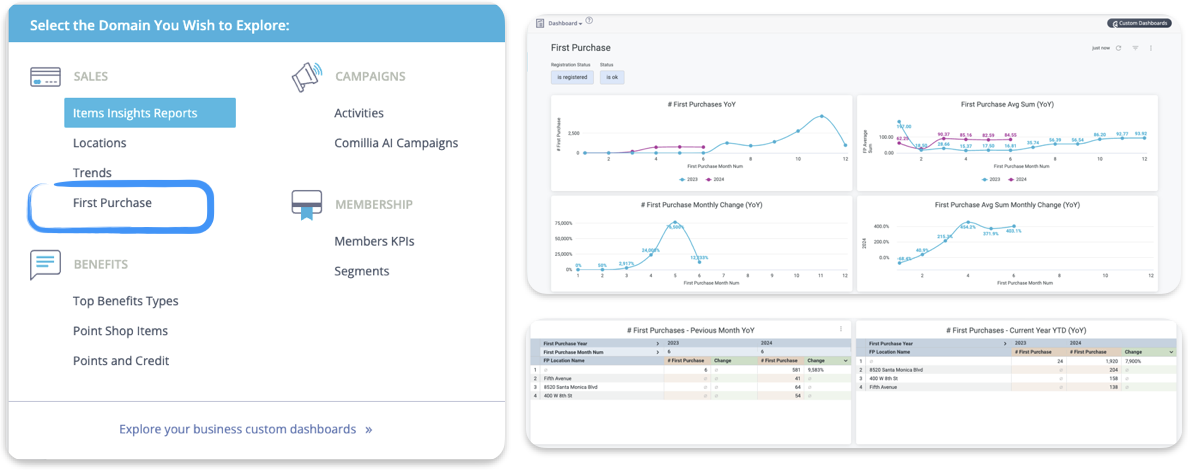
Task: Click the 93.92 data point in Avg Sum chart
Action: click(x=1144, y=138)
